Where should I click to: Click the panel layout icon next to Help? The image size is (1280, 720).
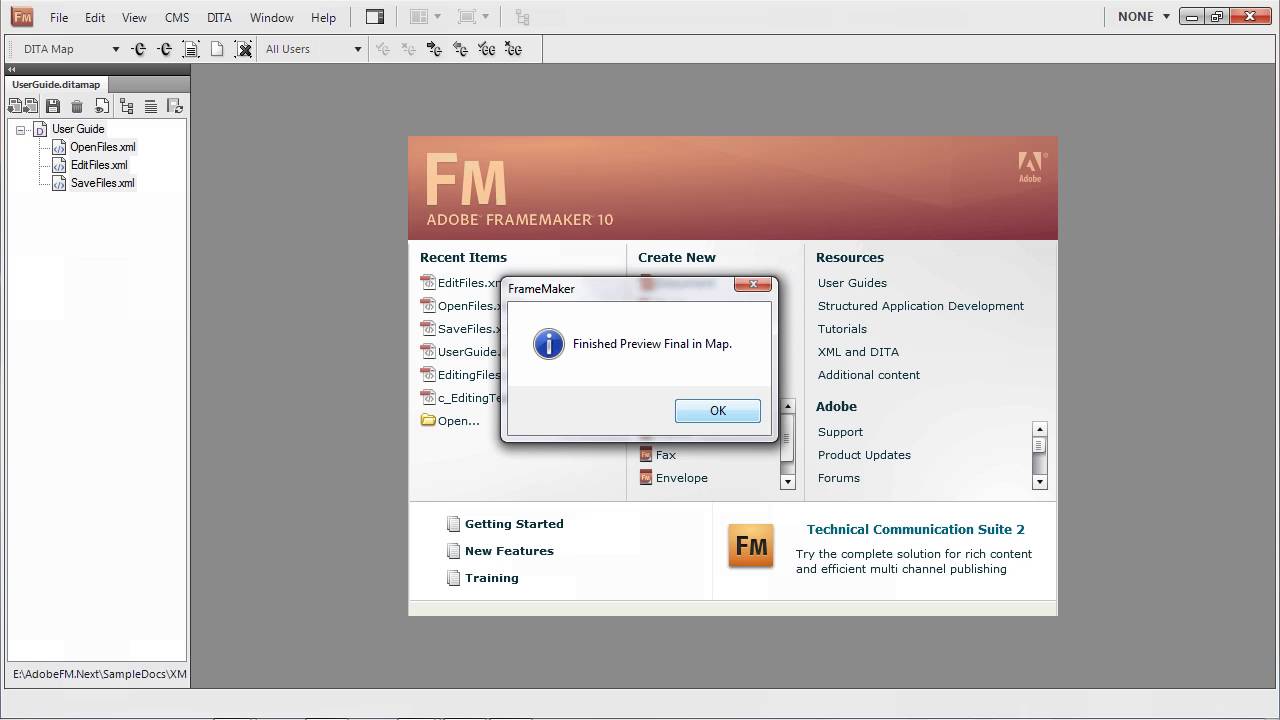(375, 17)
